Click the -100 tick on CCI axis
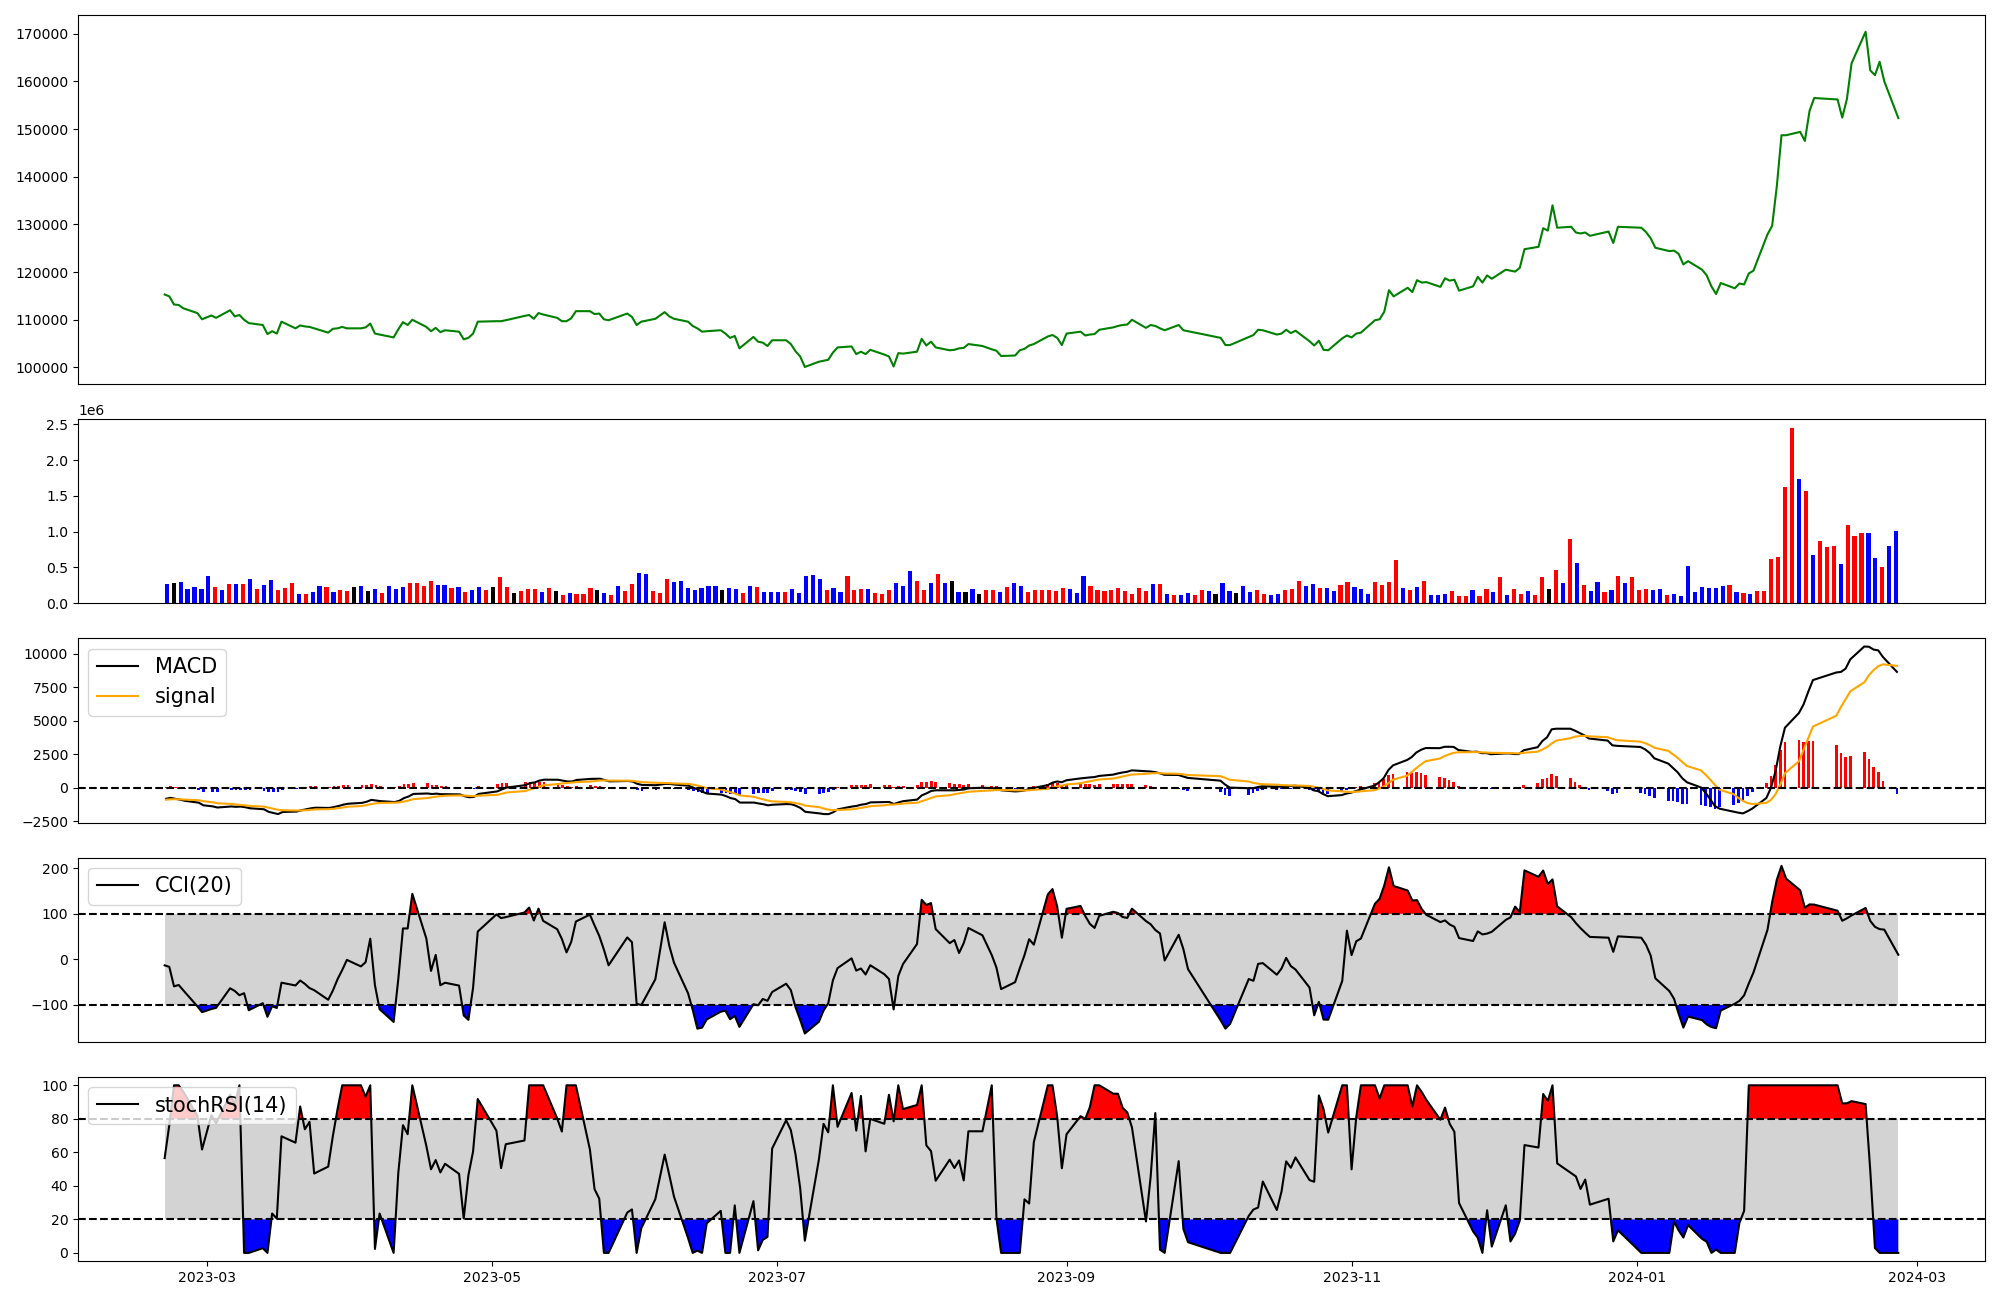 point(50,1005)
